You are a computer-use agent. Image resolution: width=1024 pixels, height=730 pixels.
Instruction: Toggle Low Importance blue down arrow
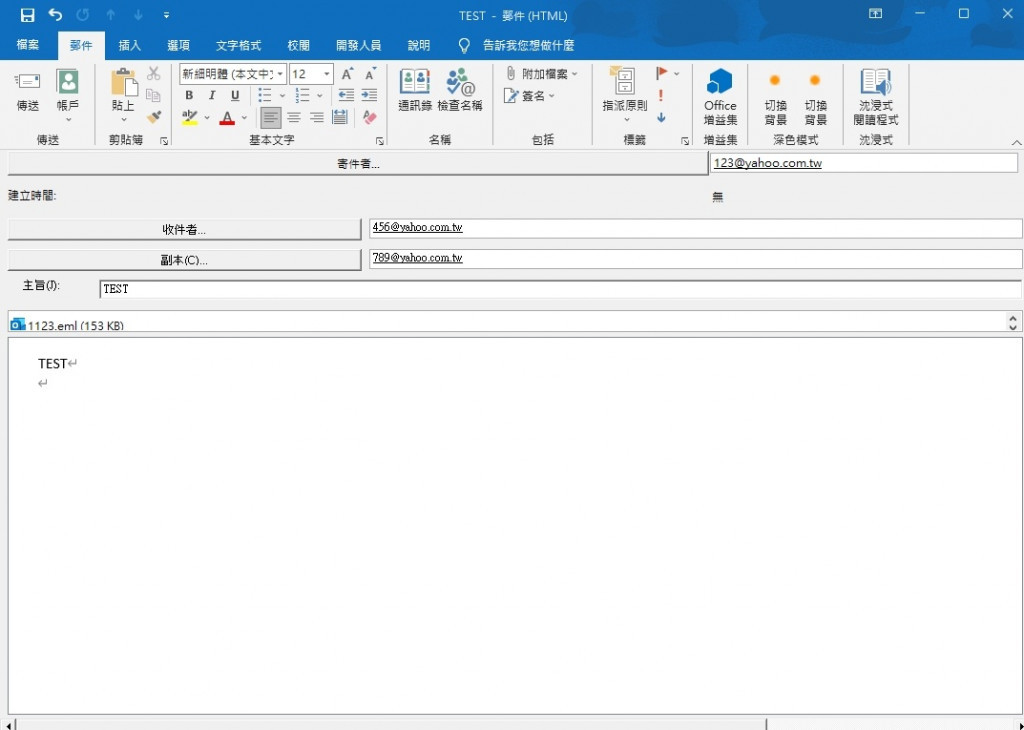pyautogui.click(x=661, y=118)
